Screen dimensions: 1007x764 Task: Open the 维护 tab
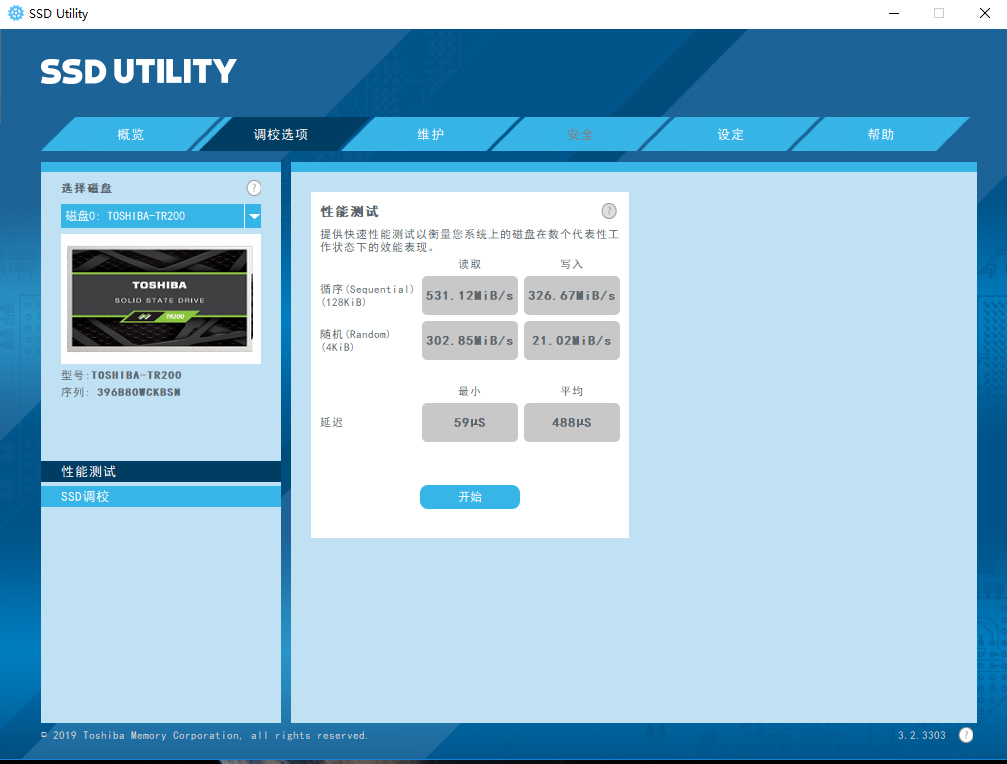[x=431, y=135]
